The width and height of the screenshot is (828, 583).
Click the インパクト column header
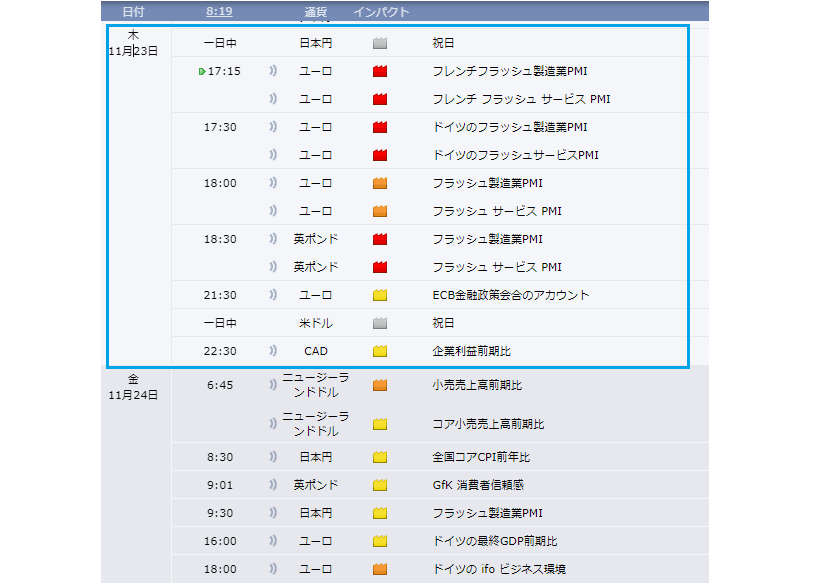tap(381, 12)
